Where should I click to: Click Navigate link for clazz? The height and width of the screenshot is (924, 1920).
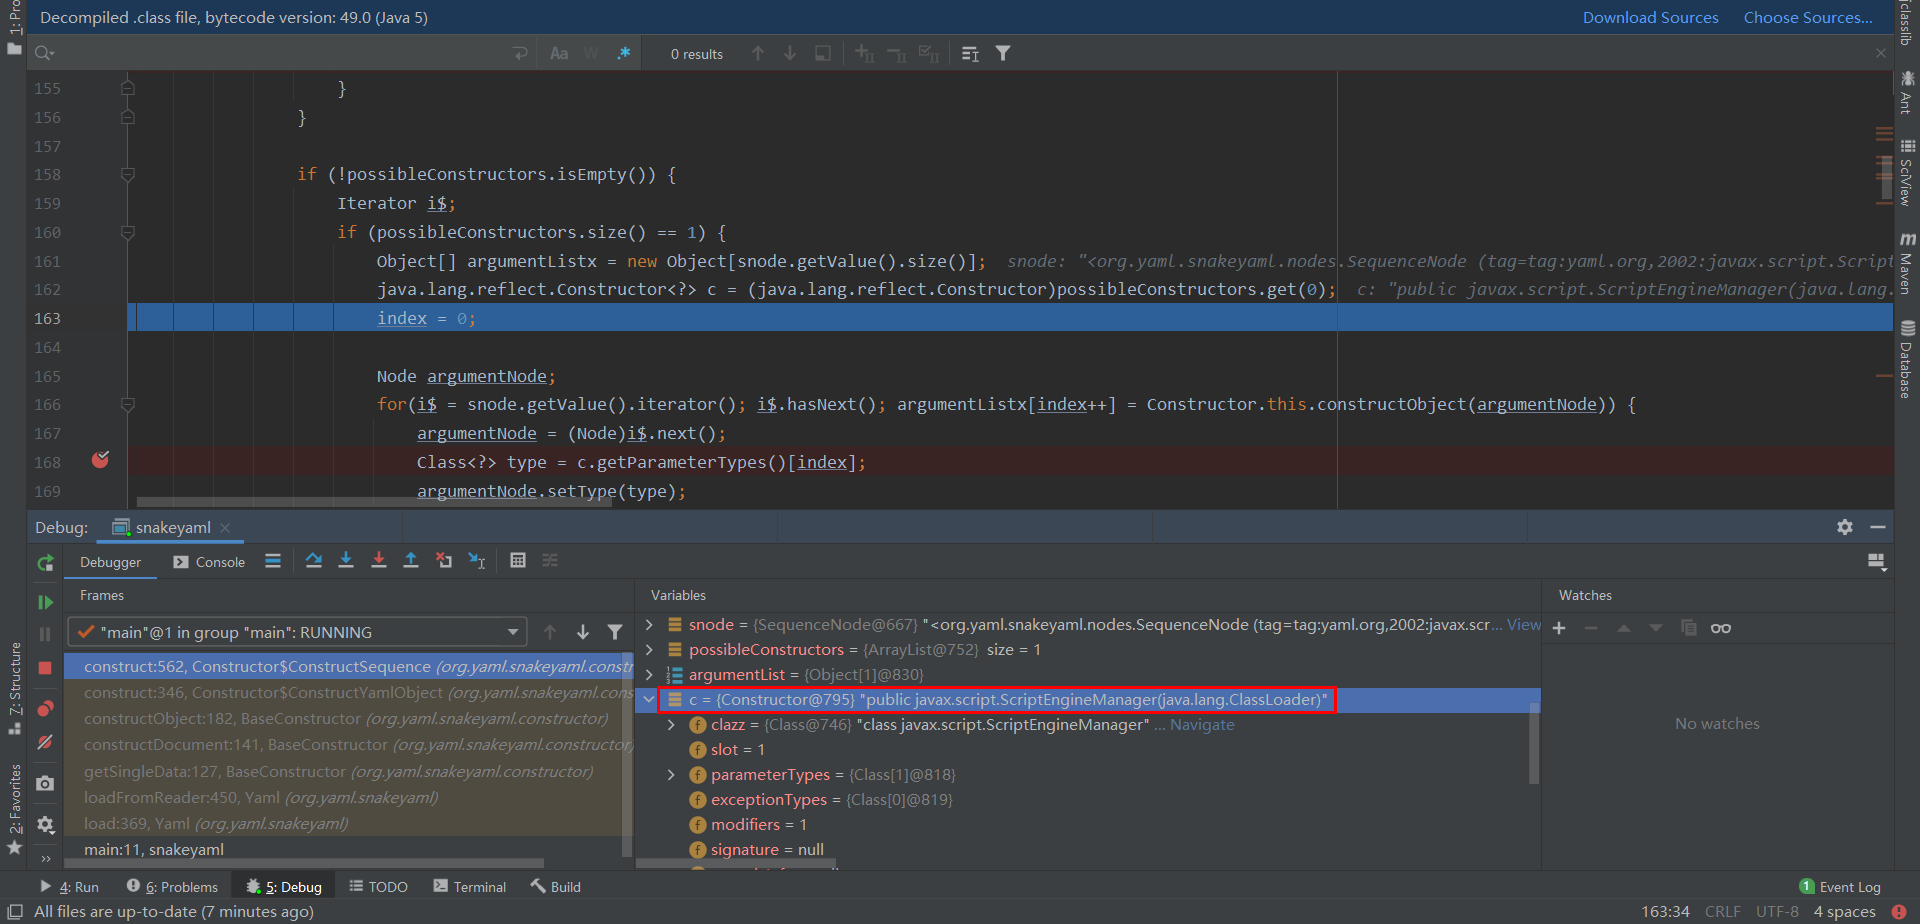(1202, 724)
